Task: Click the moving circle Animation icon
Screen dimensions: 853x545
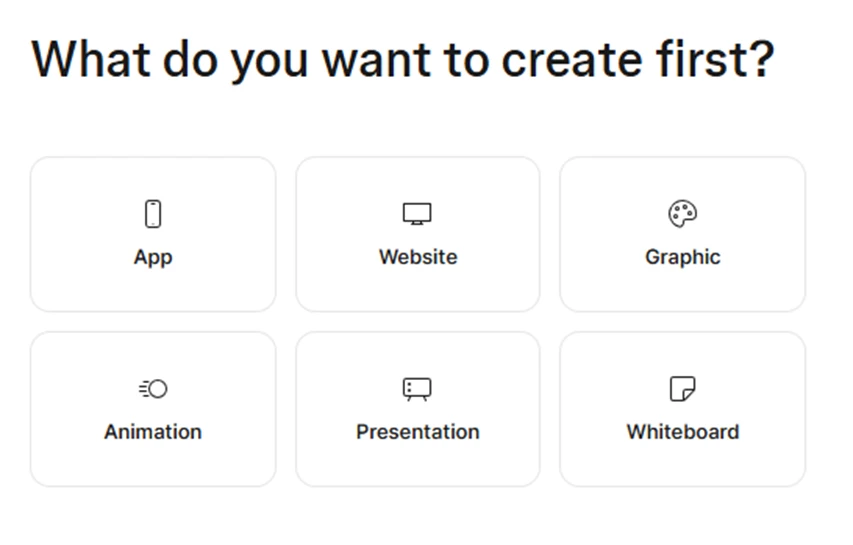Action: [x=153, y=389]
